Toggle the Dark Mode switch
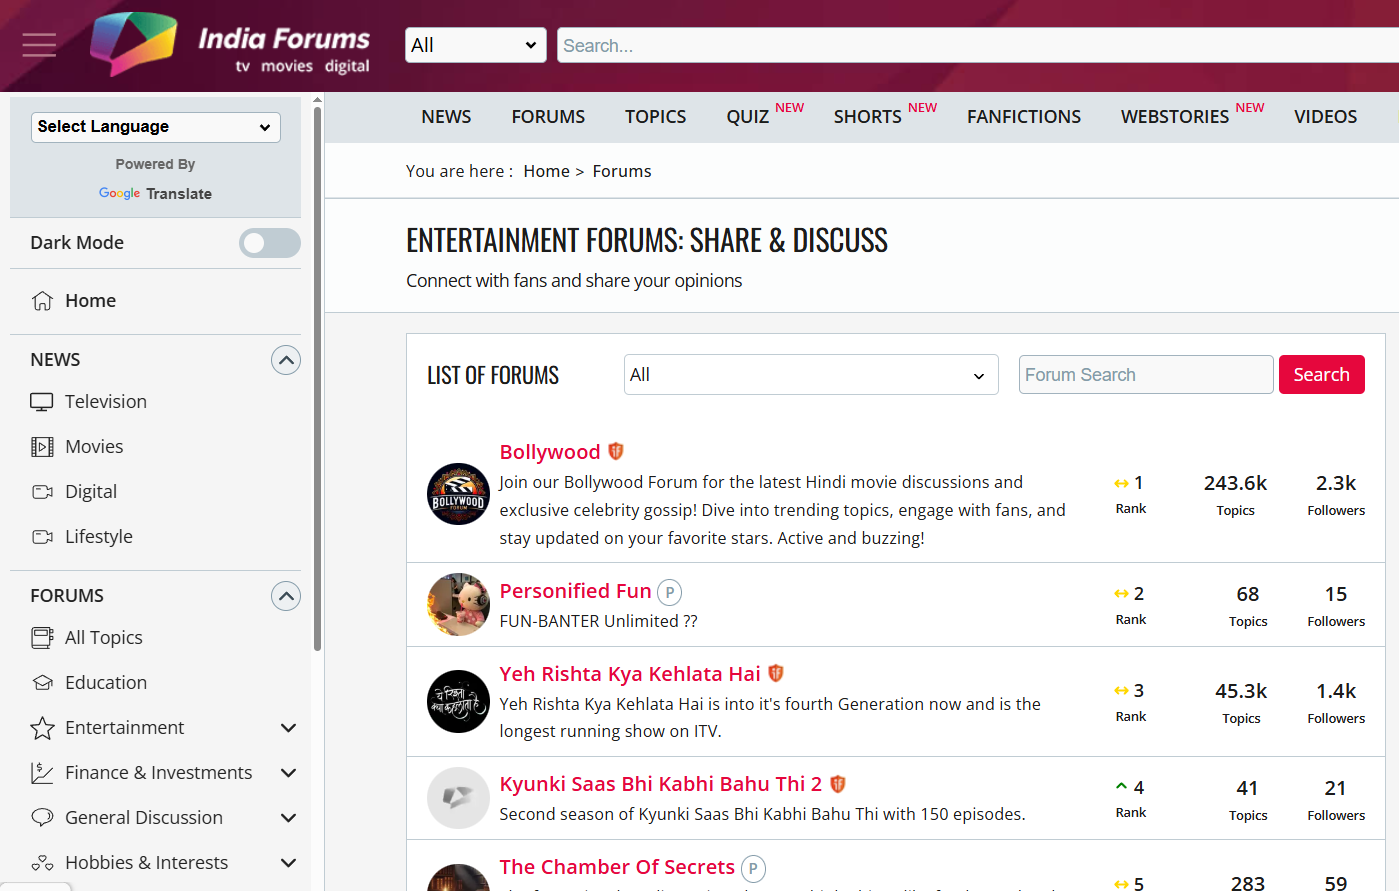The width and height of the screenshot is (1399, 891). click(269, 243)
